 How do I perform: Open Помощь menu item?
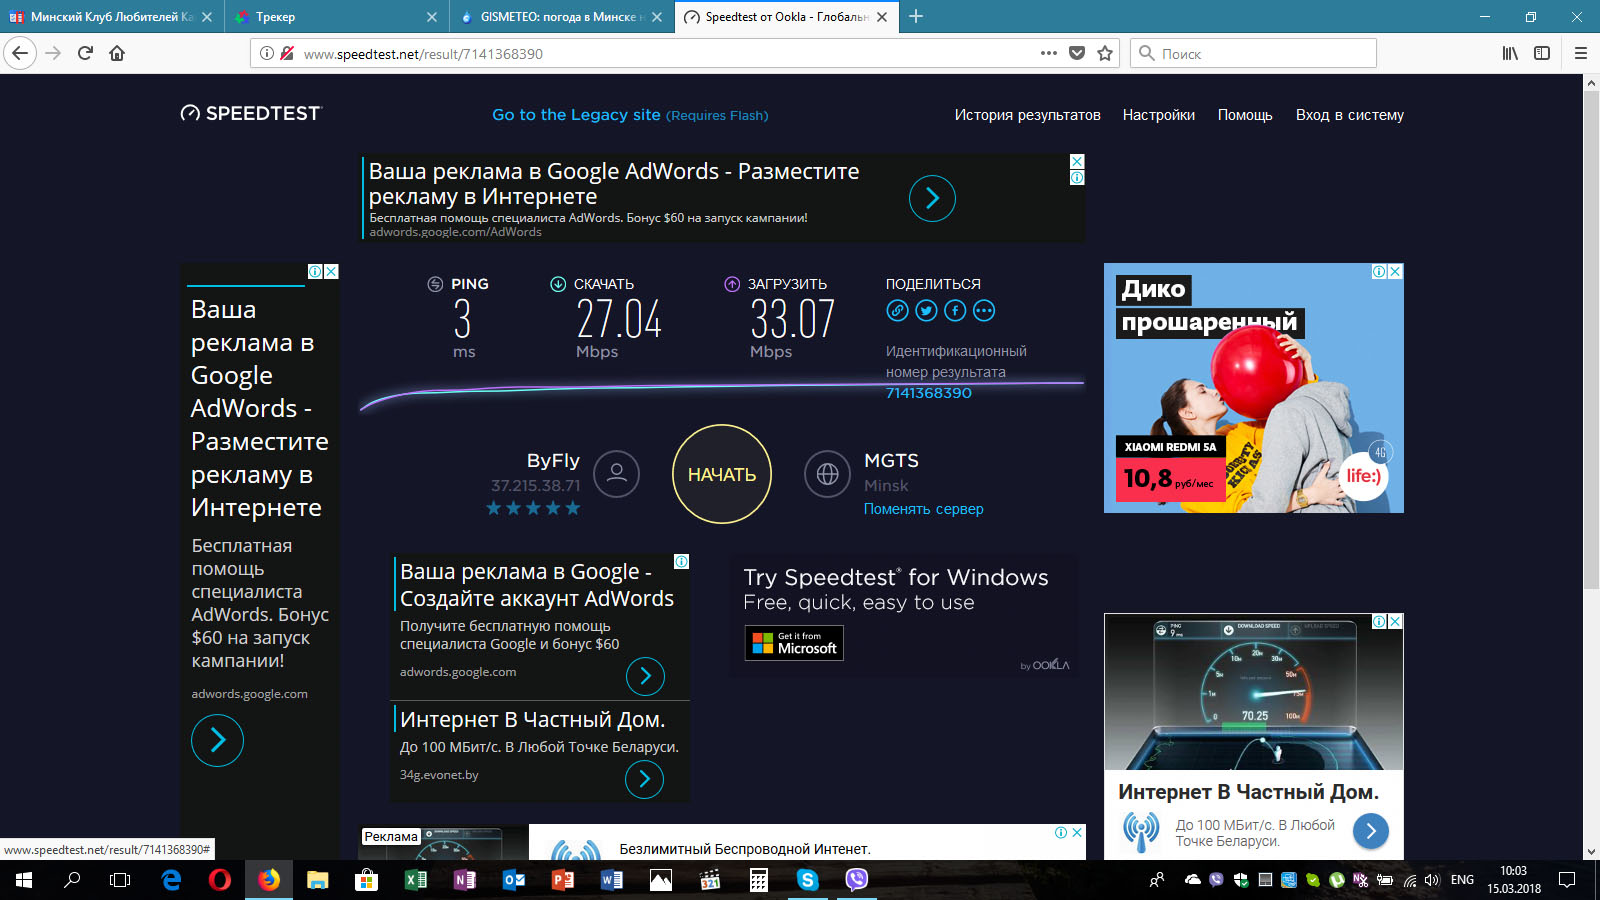[x=1245, y=115]
